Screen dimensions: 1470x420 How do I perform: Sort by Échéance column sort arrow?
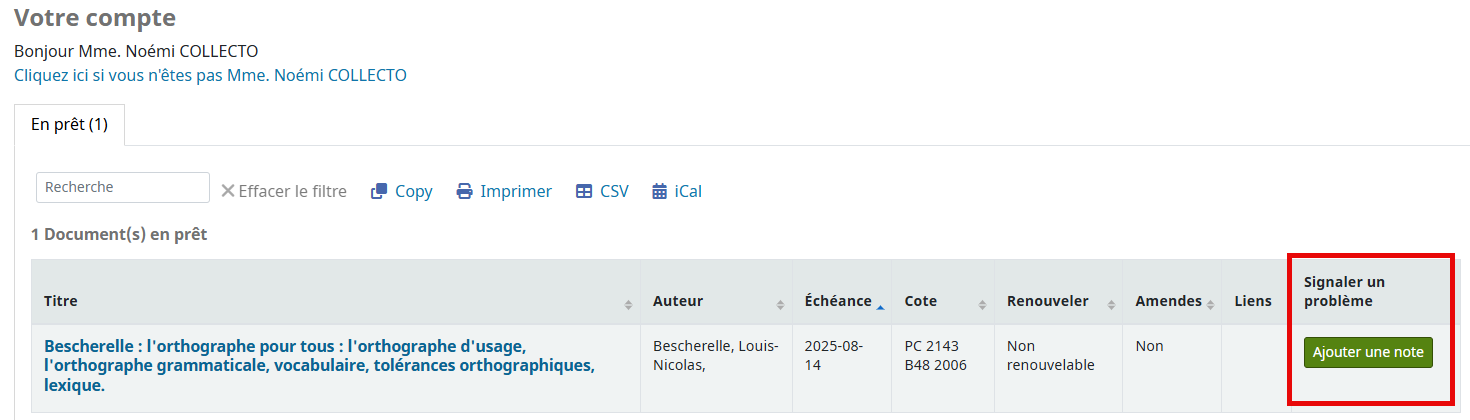tap(880, 304)
